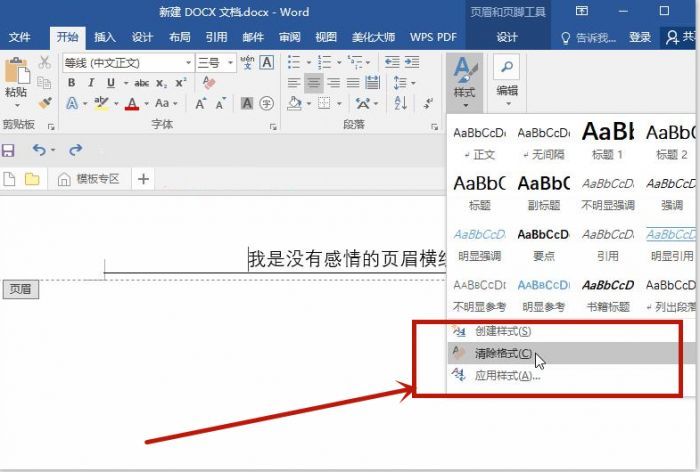Click the Cut scissors icon
700x472 pixels.
pos(45,62)
